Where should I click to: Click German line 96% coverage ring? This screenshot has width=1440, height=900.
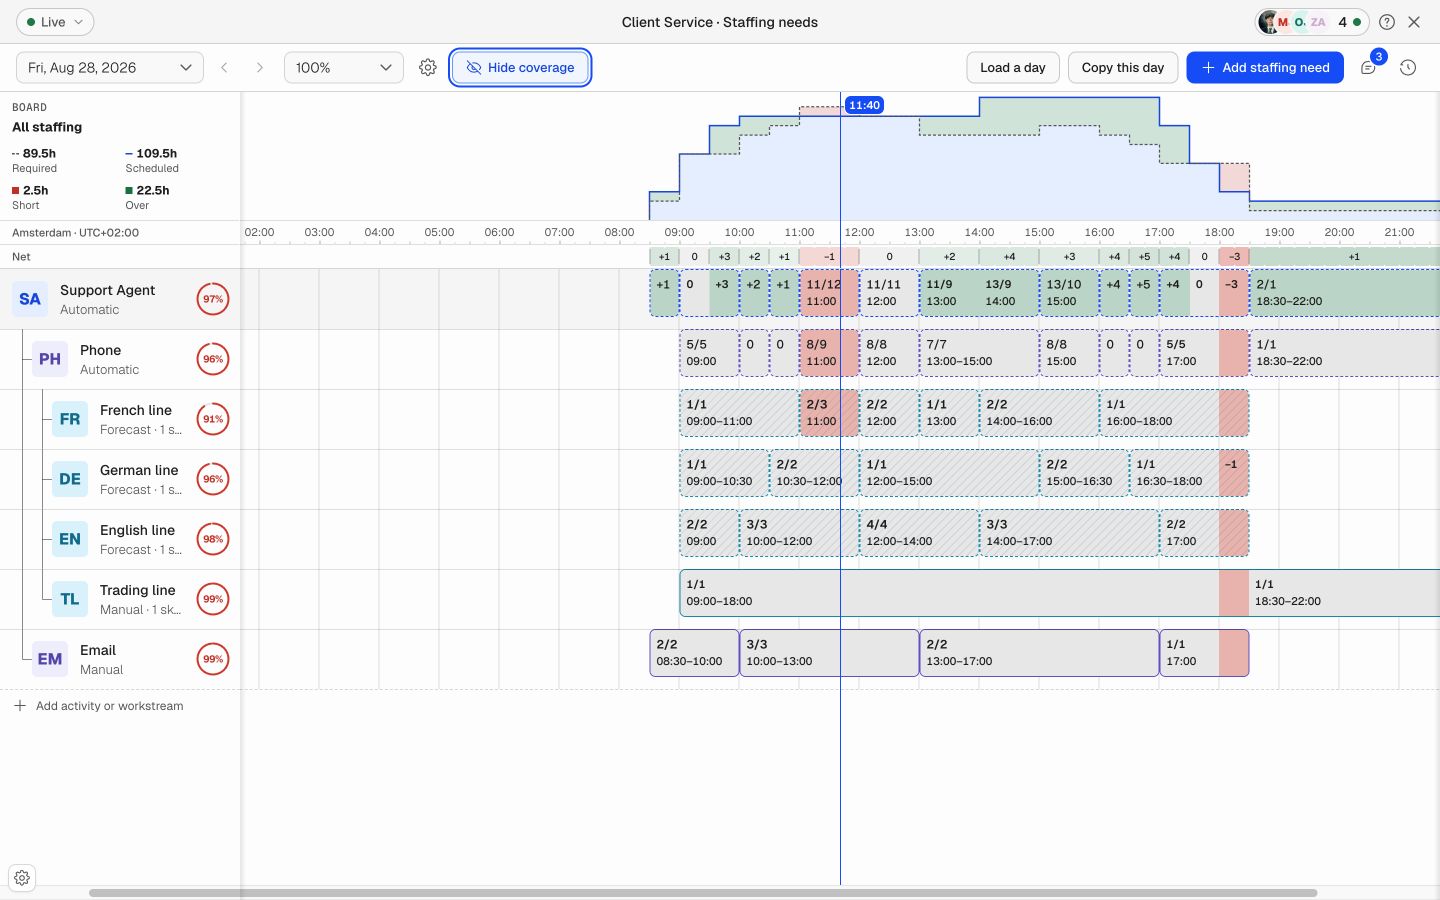(213, 479)
